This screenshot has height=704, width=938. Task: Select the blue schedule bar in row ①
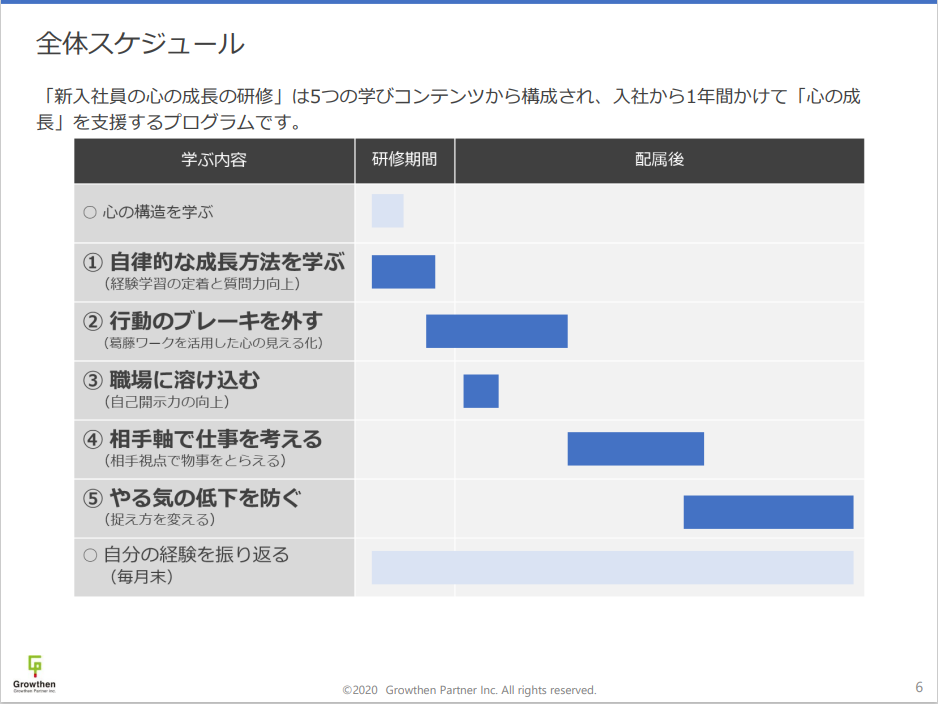point(403,272)
